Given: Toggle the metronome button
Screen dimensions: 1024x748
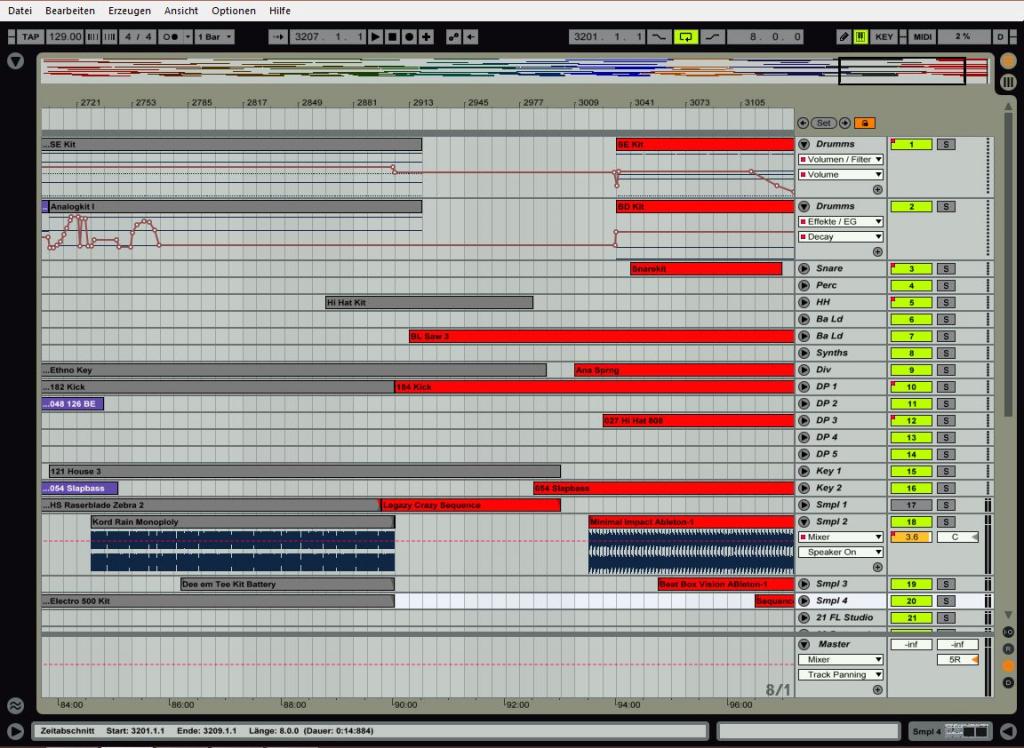Looking at the screenshot, I should tap(170, 37).
